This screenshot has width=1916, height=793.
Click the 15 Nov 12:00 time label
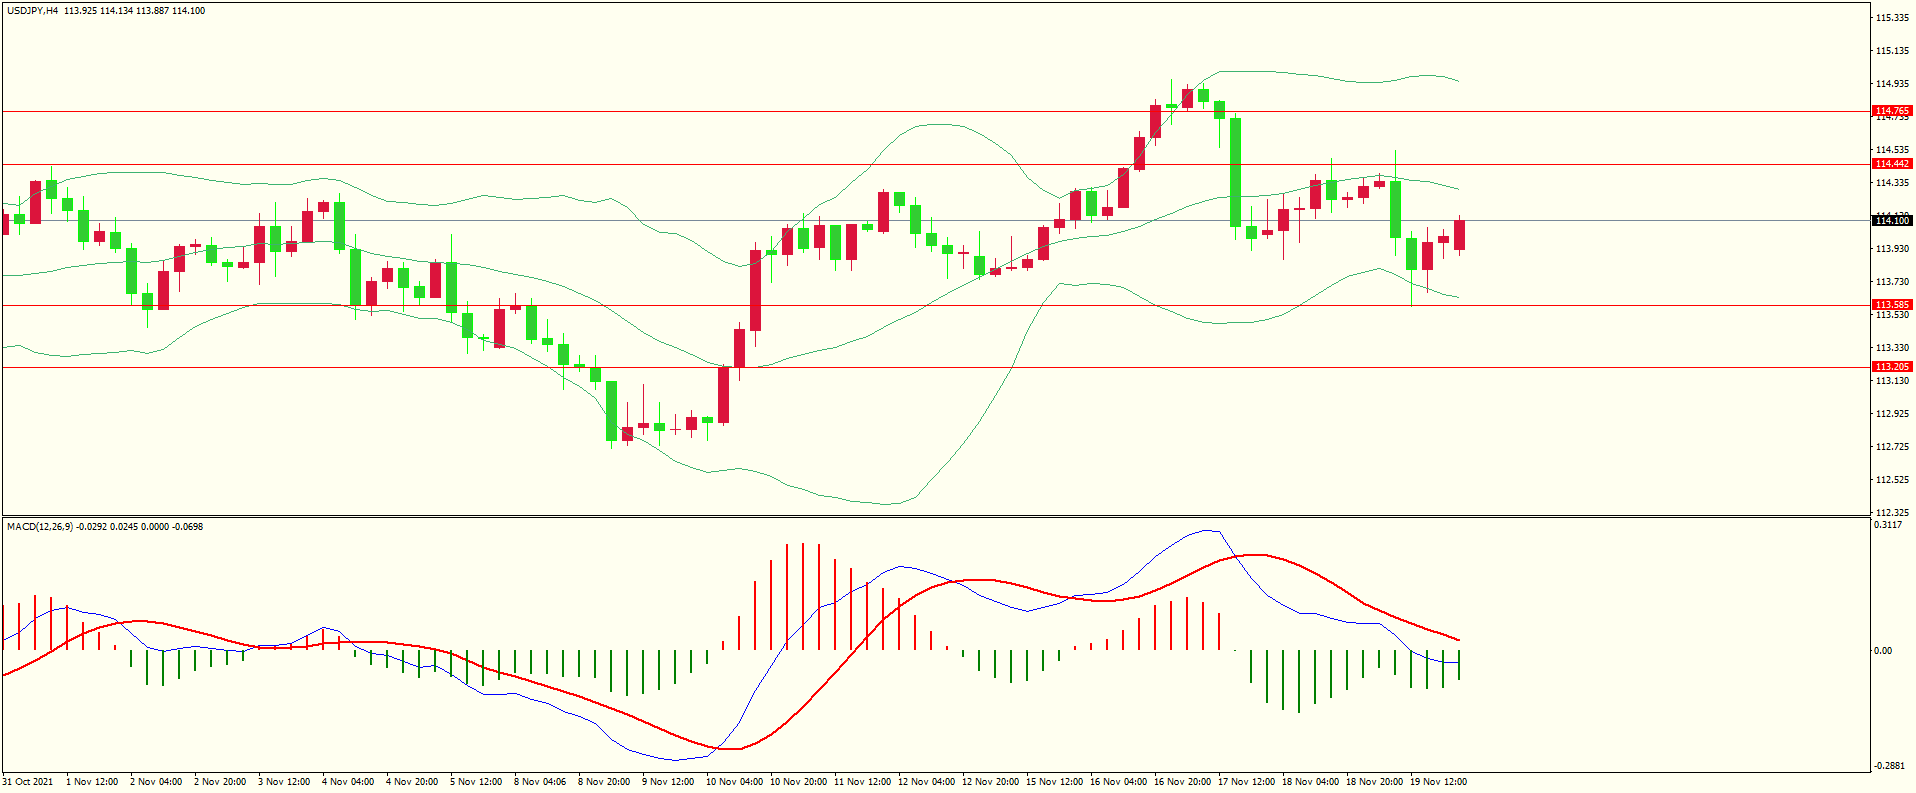[1055, 782]
